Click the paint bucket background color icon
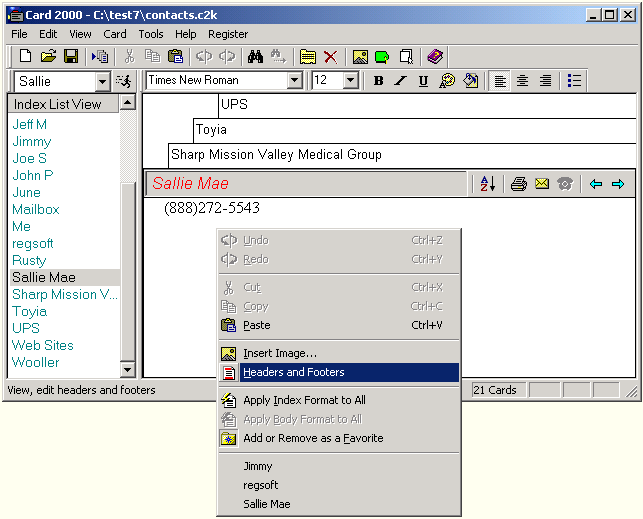 coord(471,81)
